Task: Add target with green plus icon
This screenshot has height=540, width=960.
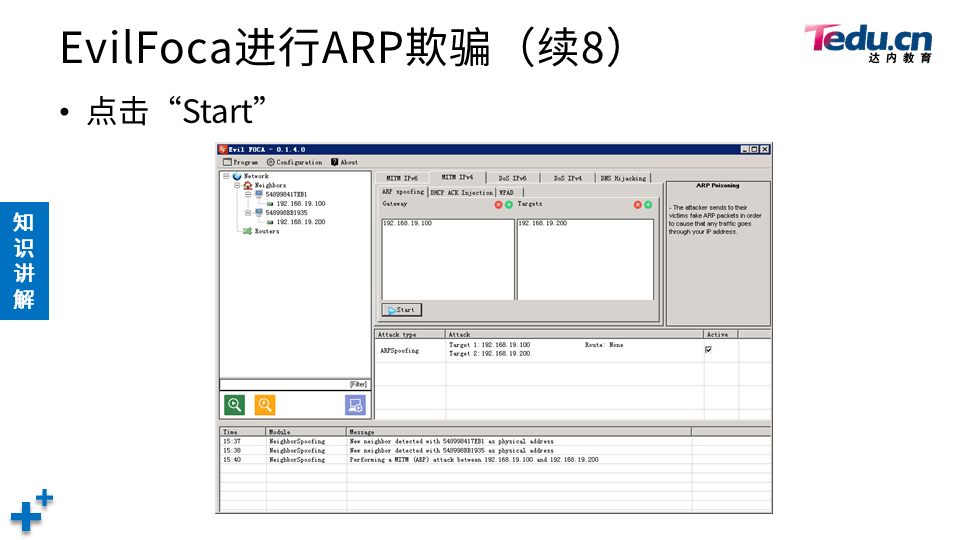Action: tap(648, 204)
